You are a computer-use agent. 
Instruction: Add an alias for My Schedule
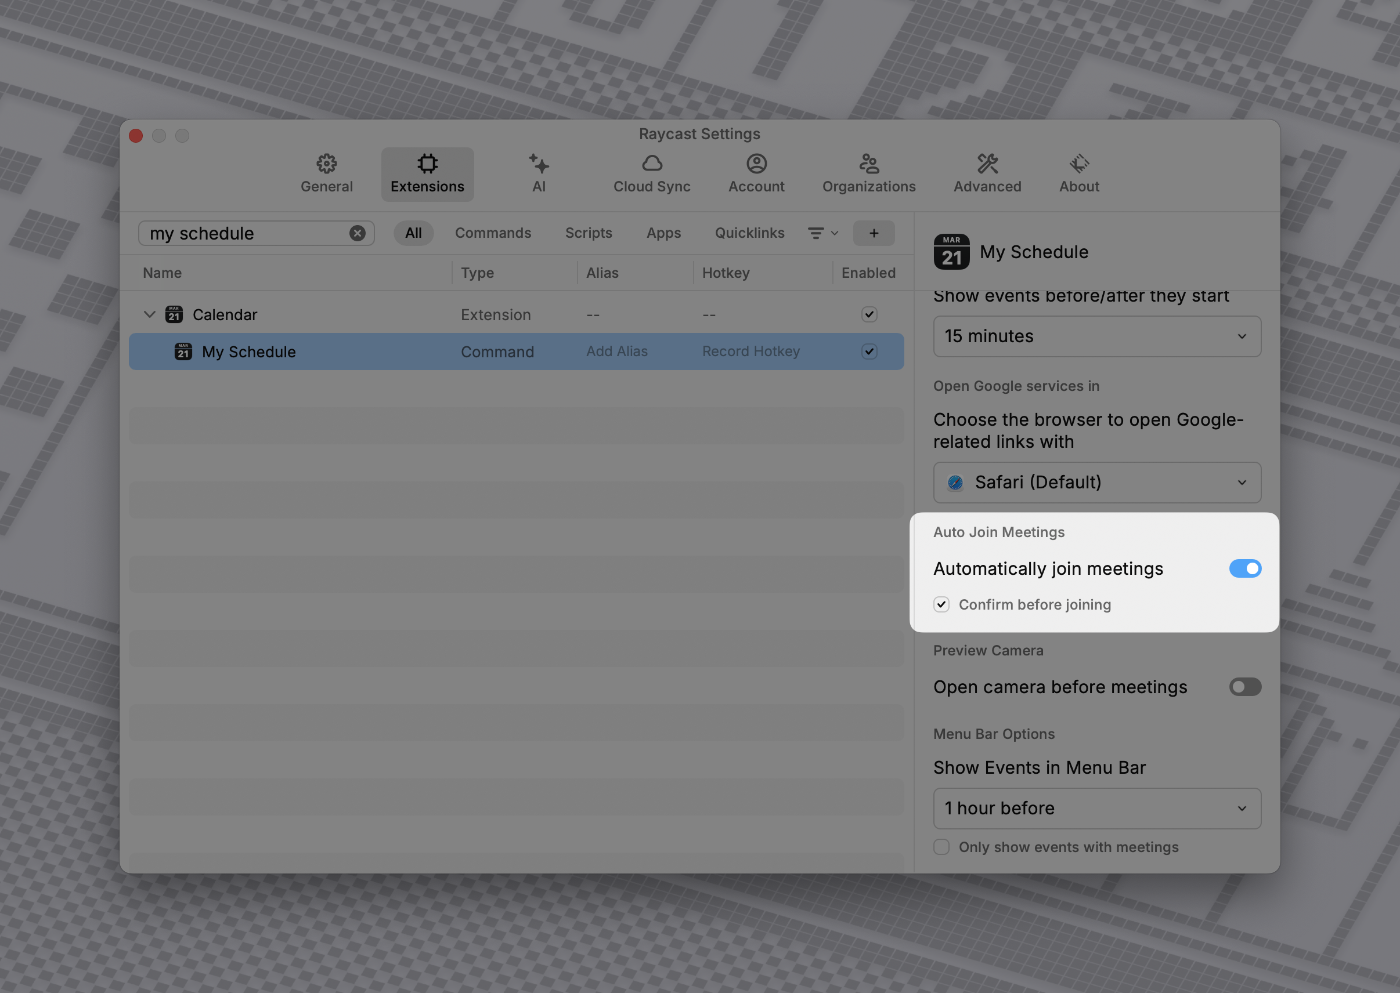(617, 352)
